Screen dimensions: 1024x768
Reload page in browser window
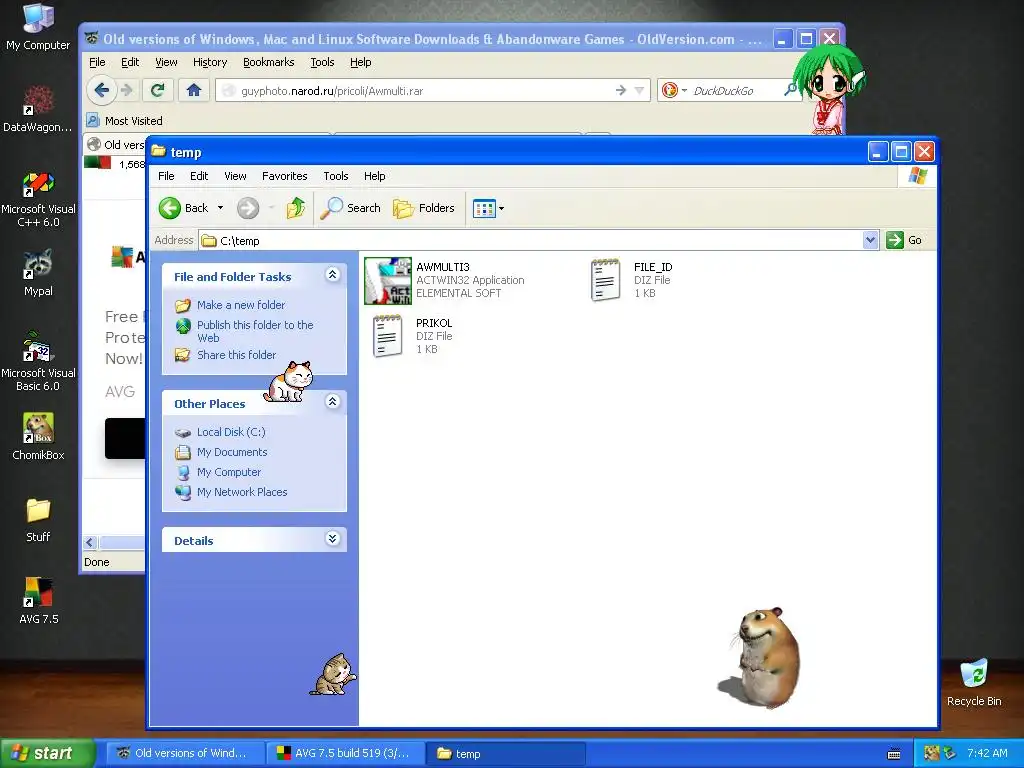pos(157,90)
